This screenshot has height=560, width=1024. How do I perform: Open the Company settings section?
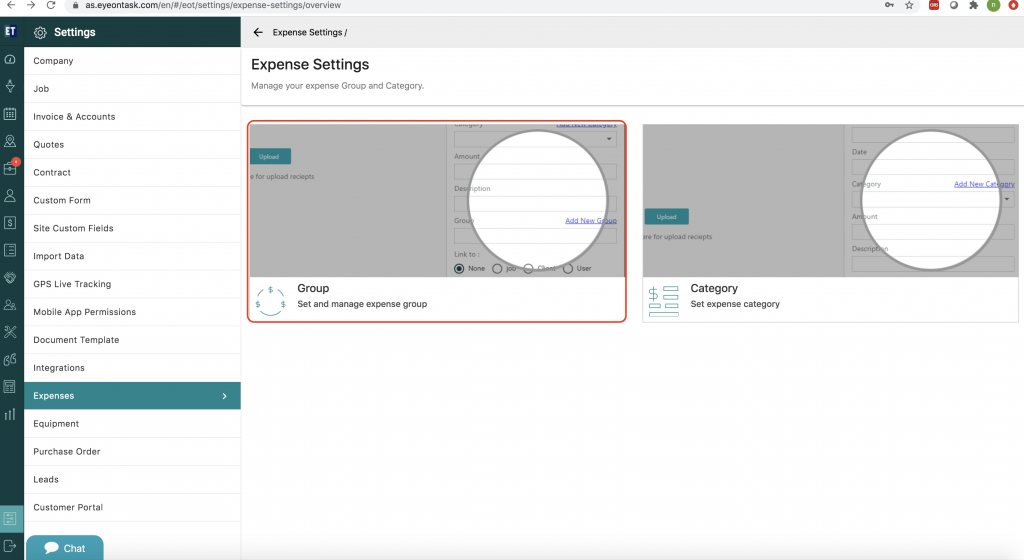(x=132, y=61)
